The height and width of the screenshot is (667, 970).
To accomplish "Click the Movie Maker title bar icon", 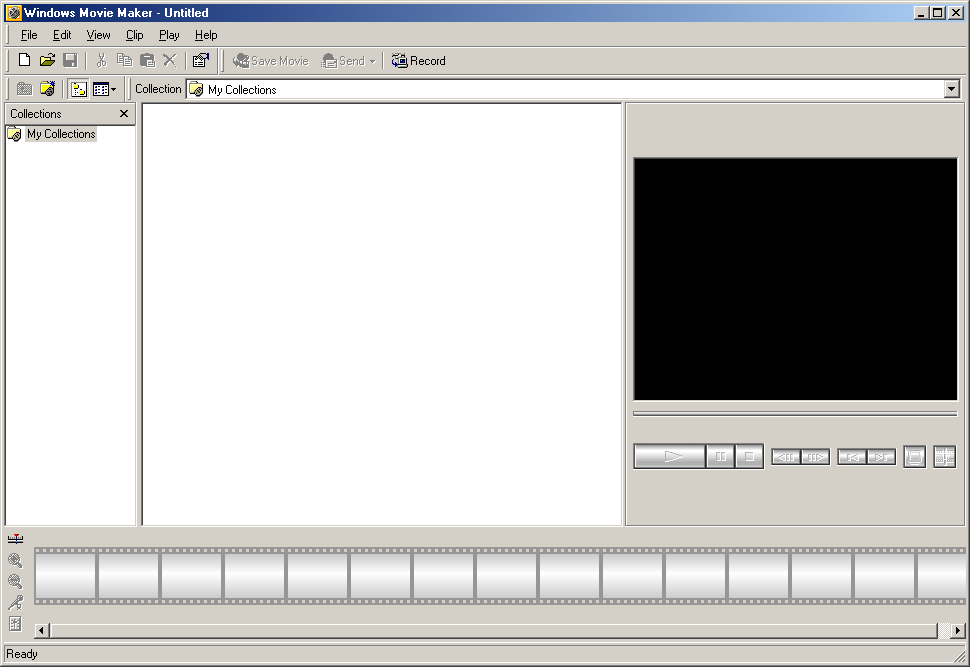I will tap(14, 12).
